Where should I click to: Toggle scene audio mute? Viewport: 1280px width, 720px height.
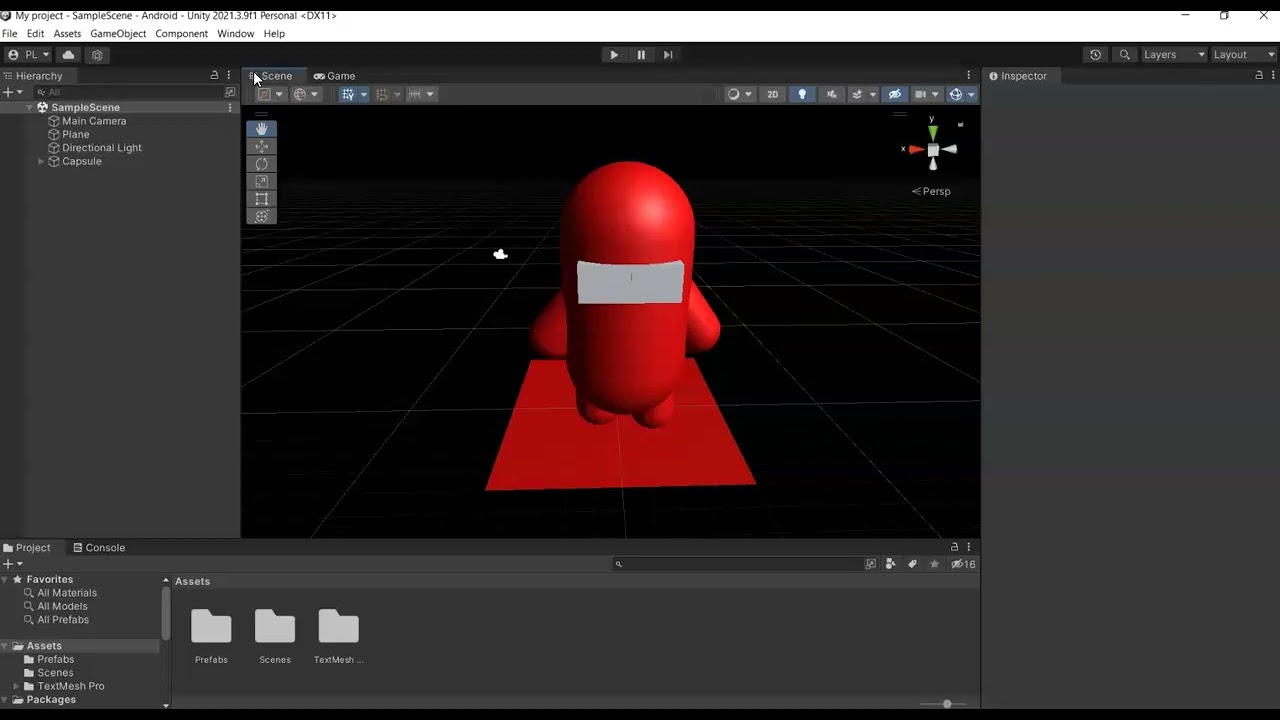(x=831, y=94)
